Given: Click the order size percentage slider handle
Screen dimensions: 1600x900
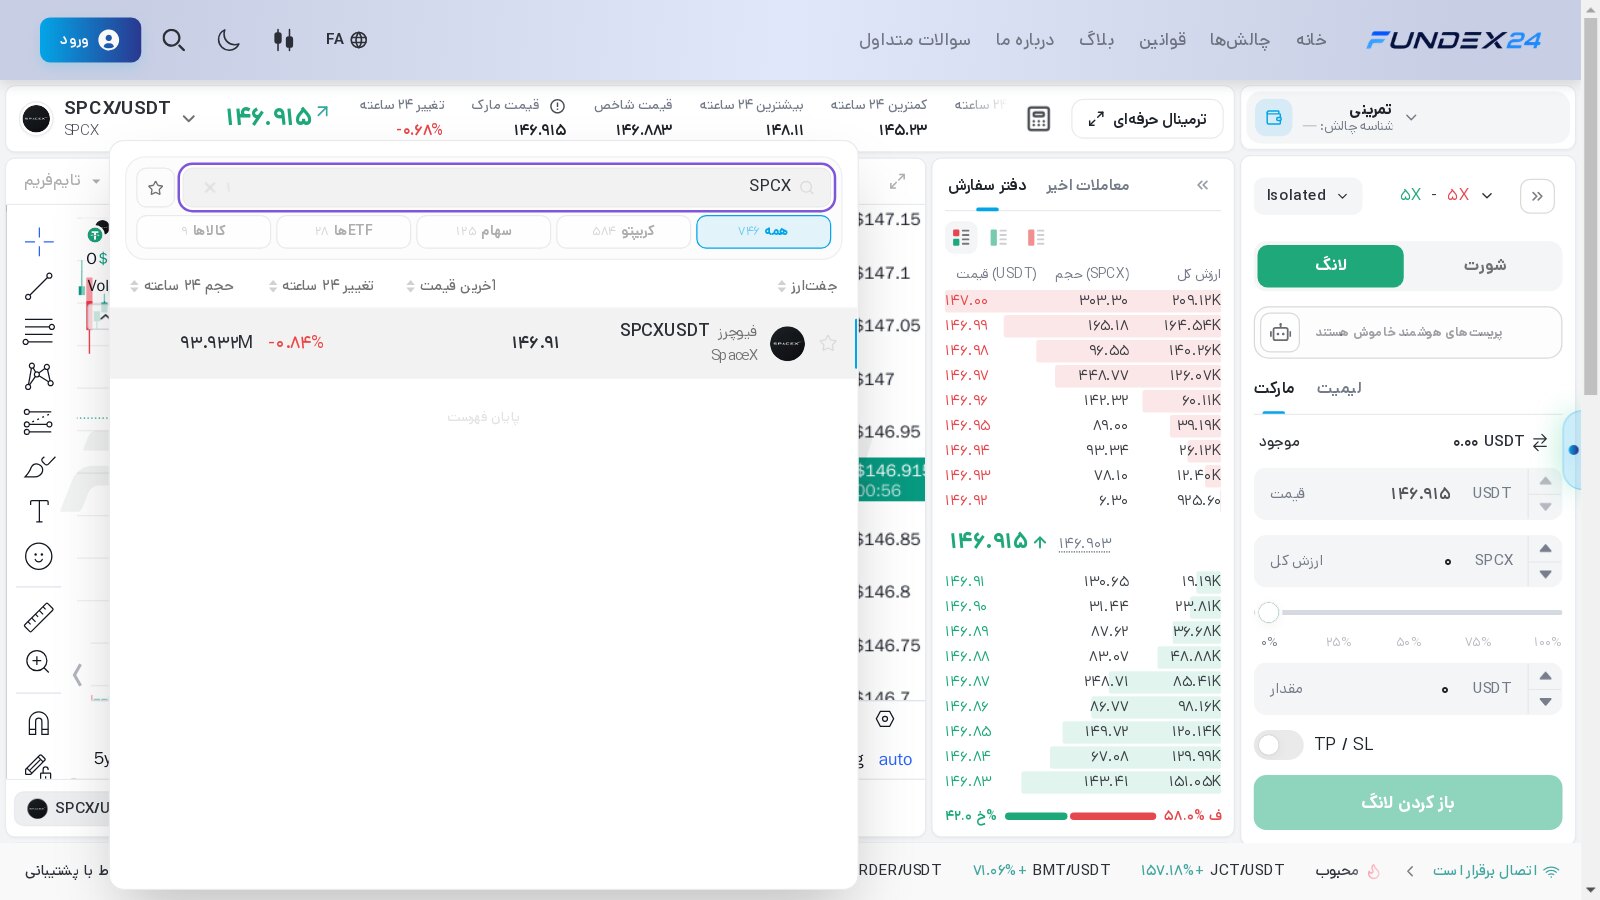Looking at the screenshot, I should click(1269, 612).
